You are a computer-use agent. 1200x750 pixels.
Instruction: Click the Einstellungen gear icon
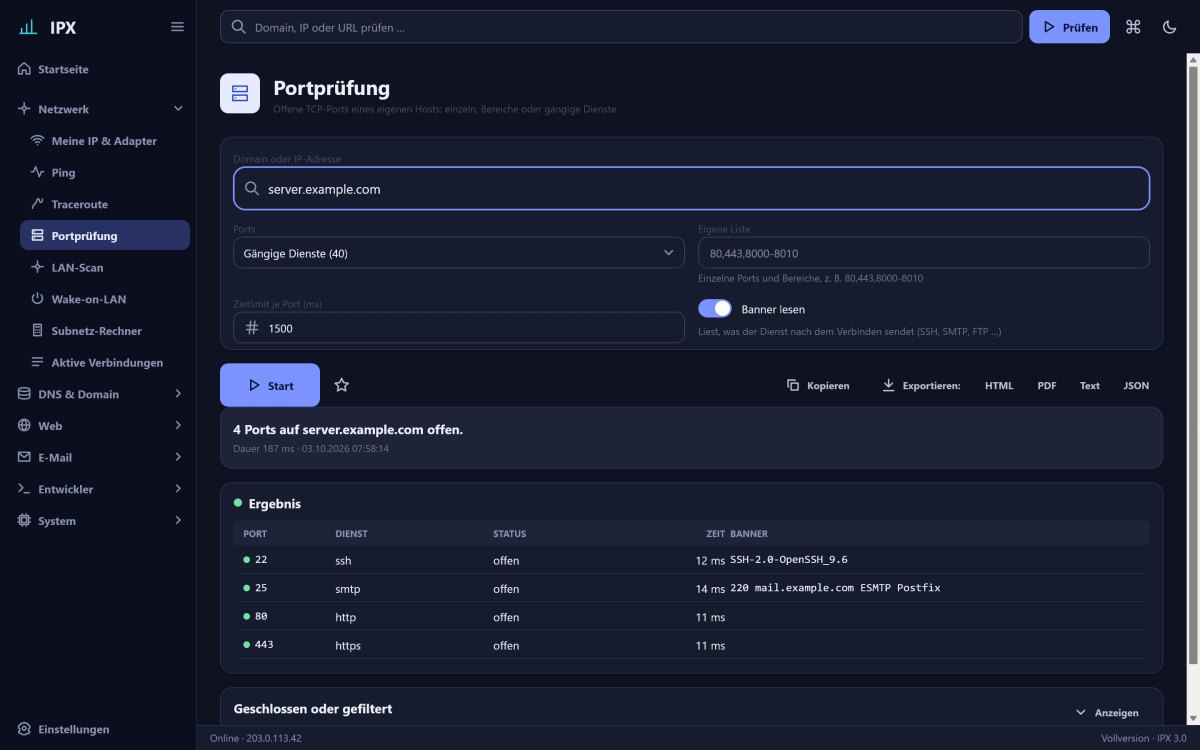24,729
